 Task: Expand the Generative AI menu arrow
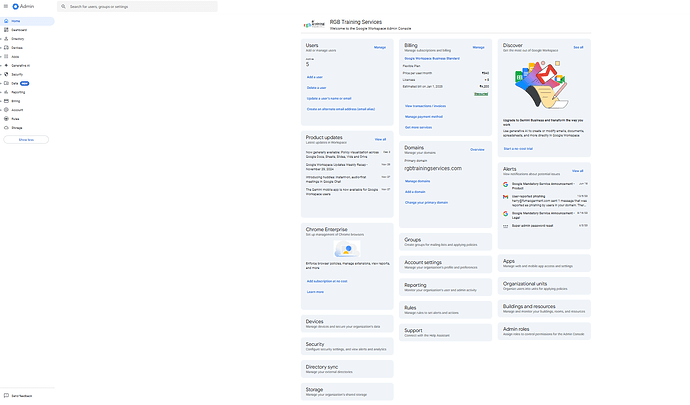(x=1, y=65)
